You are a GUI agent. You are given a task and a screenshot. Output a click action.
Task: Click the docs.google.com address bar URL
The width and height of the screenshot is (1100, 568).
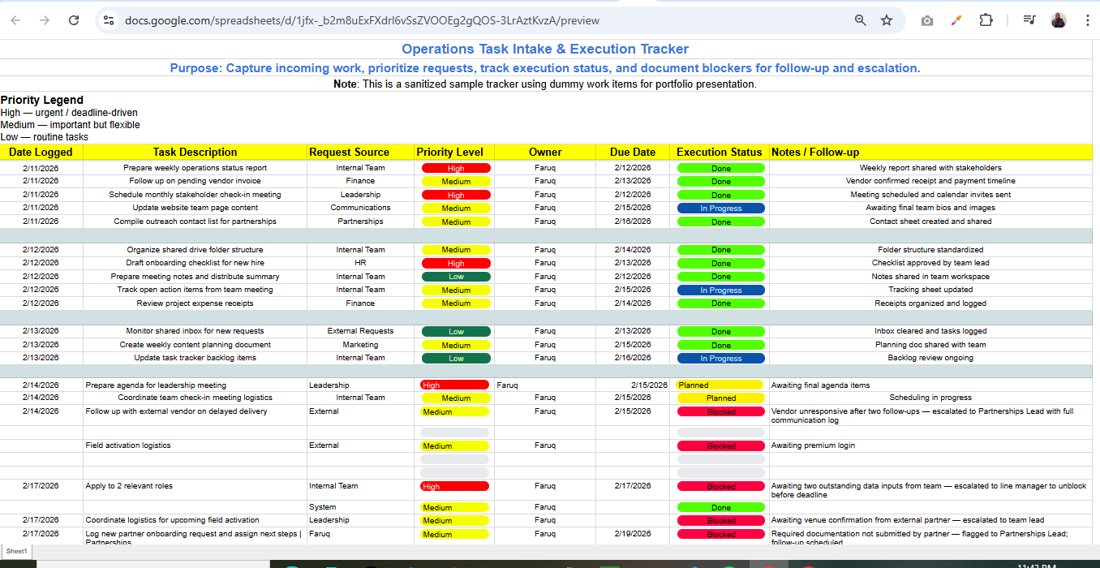[362, 20]
